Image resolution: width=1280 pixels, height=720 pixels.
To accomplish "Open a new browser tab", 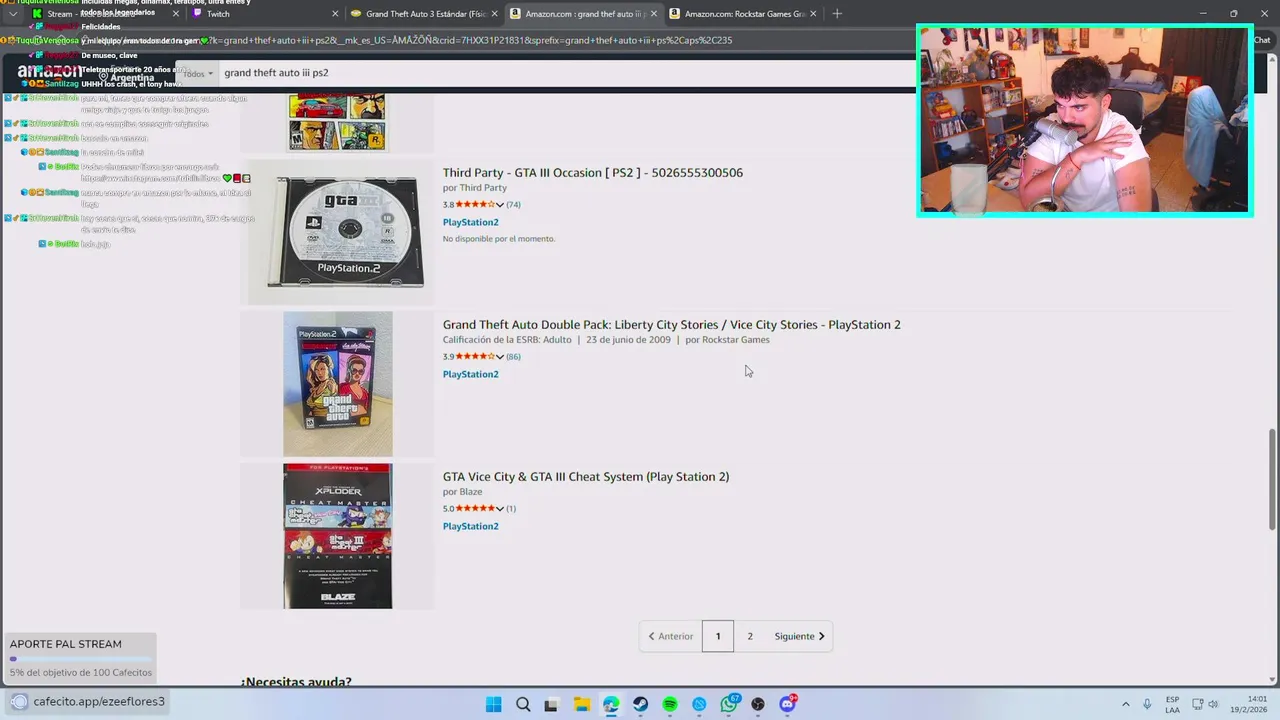I will pos(837,14).
